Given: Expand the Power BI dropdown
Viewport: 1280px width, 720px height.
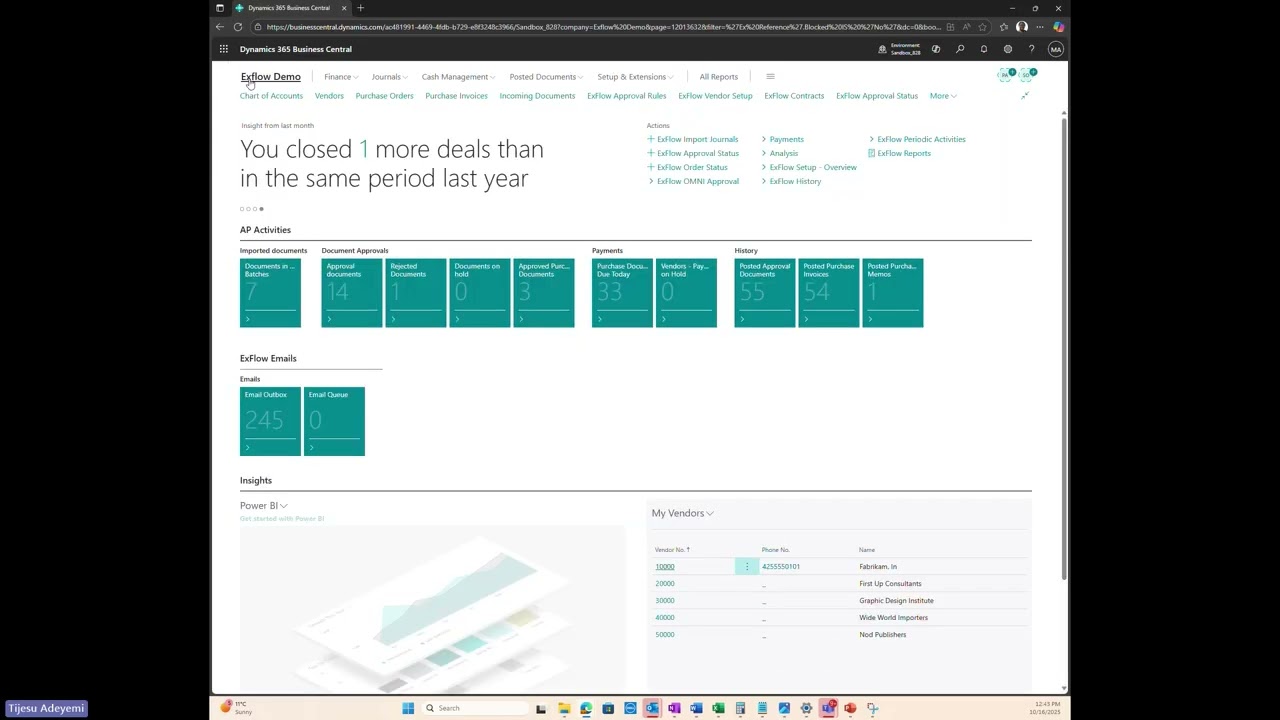Looking at the screenshot, I should [x=263, y=506].
